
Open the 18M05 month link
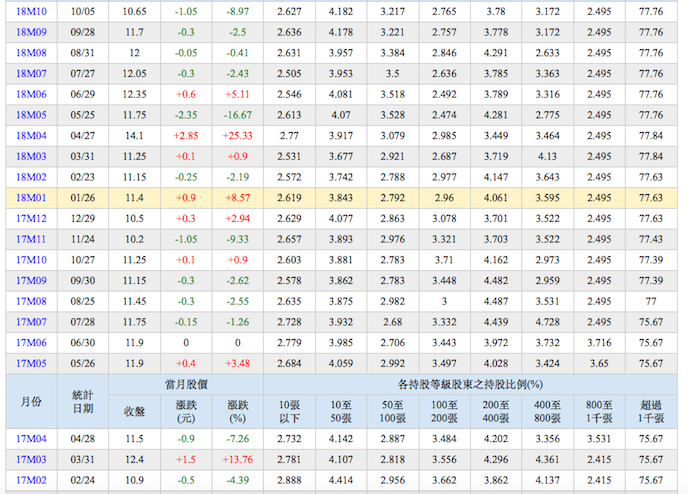31,115
